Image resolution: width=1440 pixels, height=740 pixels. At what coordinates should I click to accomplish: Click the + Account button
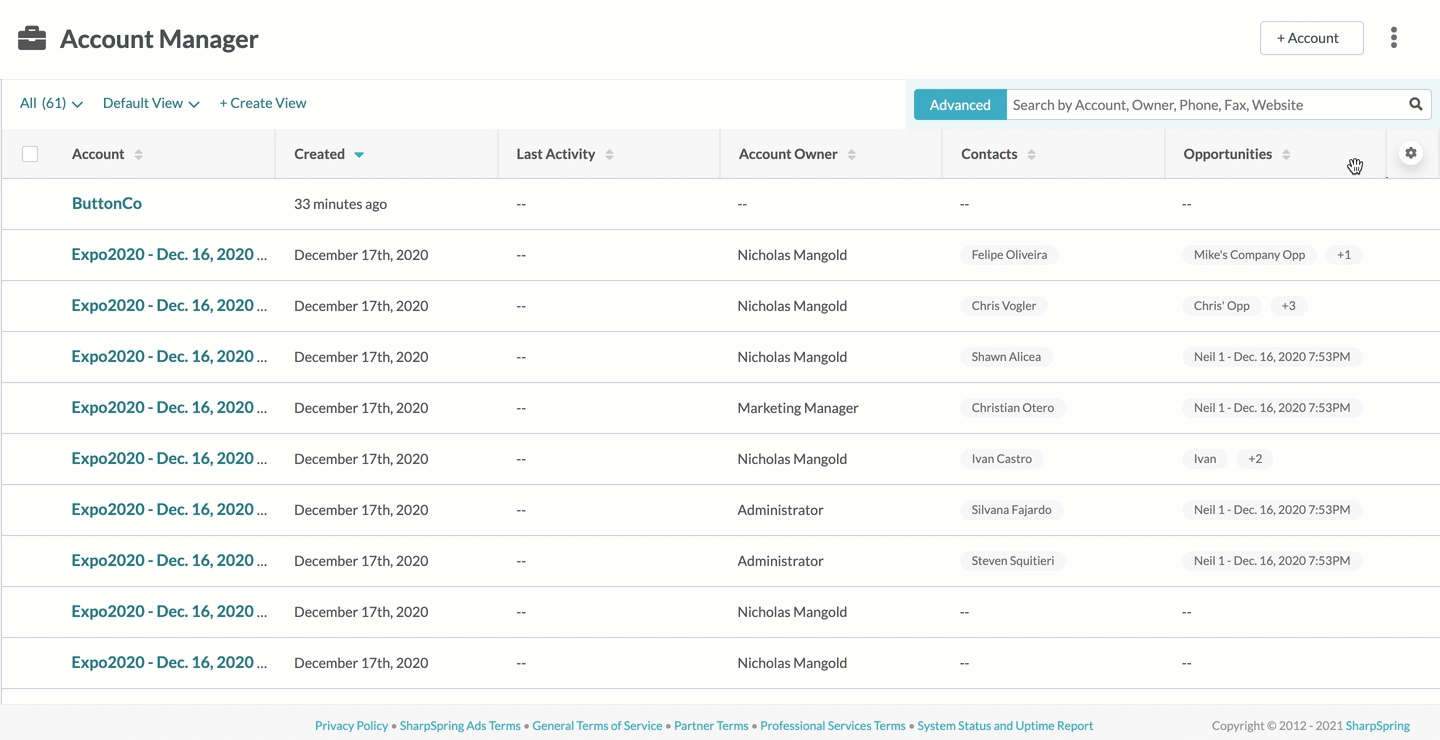(x=1312, y=38)
